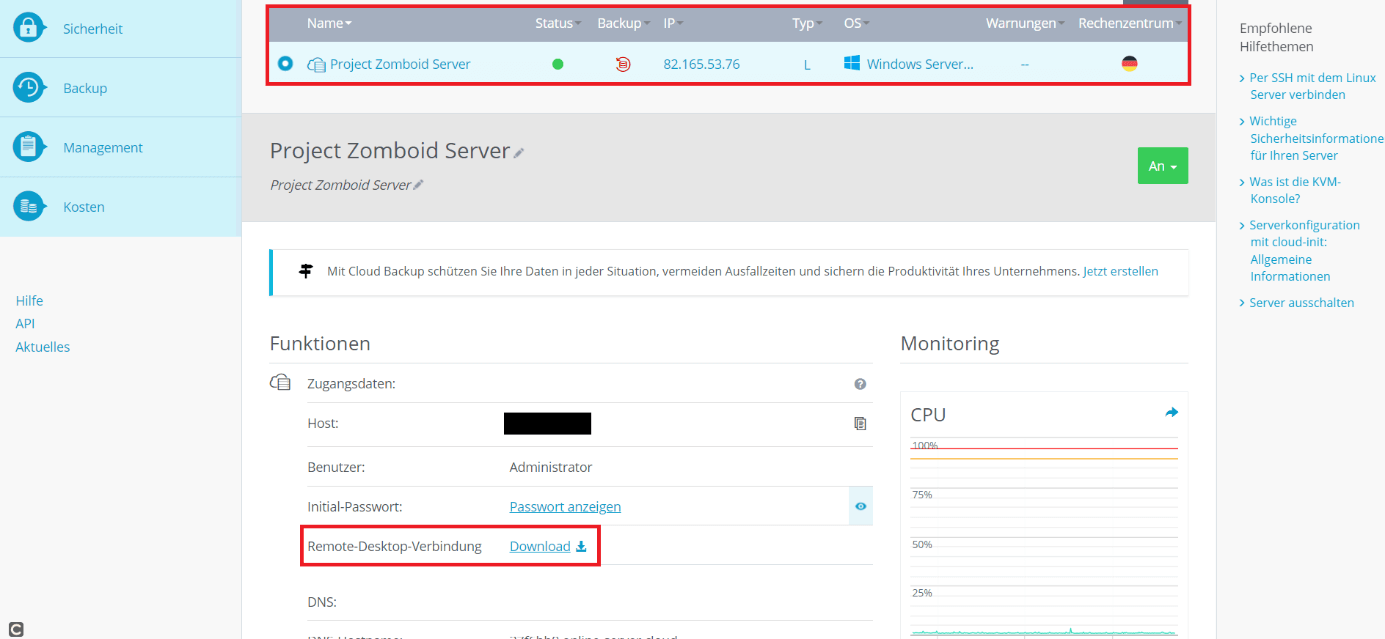Open the green An power dropdown
1385x639 pixels.
[1162, 166]
